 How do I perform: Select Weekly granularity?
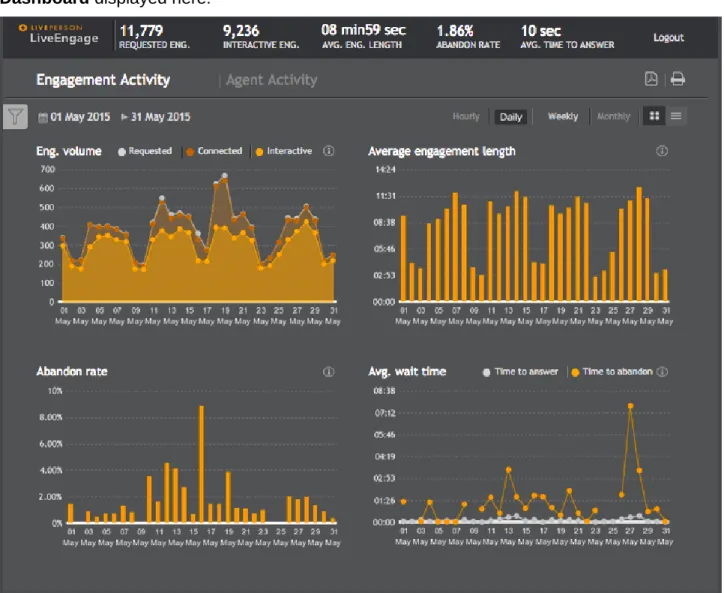click(563, 116)
